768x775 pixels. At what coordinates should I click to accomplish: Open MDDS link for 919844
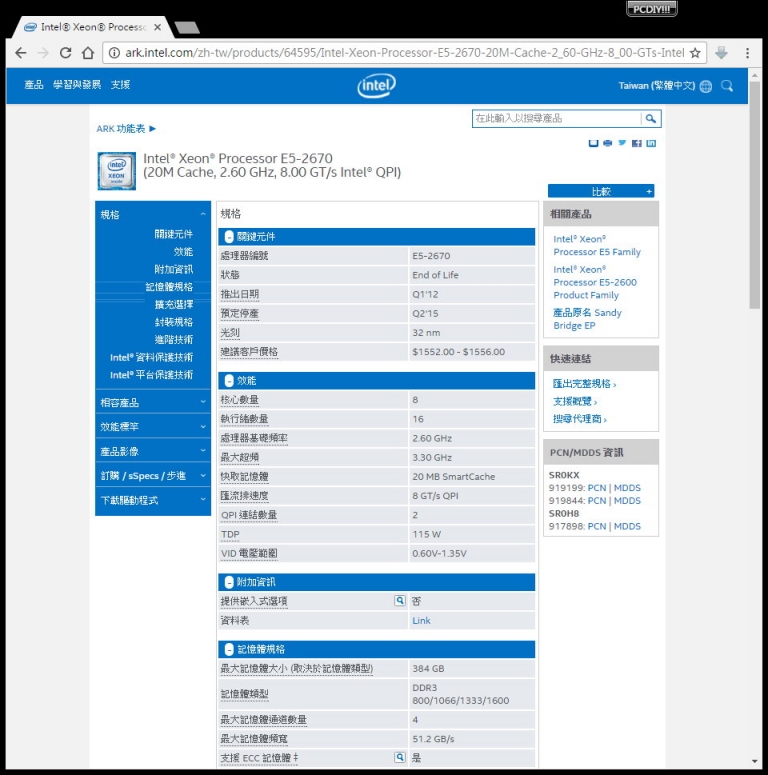(627, 501)
